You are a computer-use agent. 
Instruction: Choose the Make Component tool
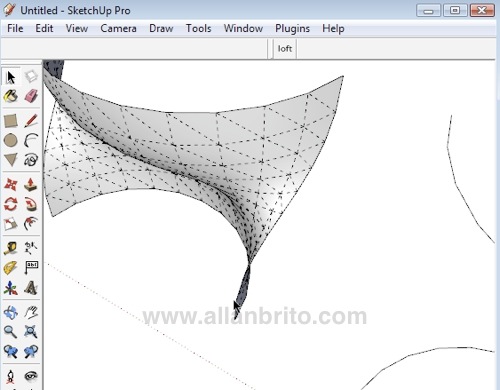click(x=31, y=76)
